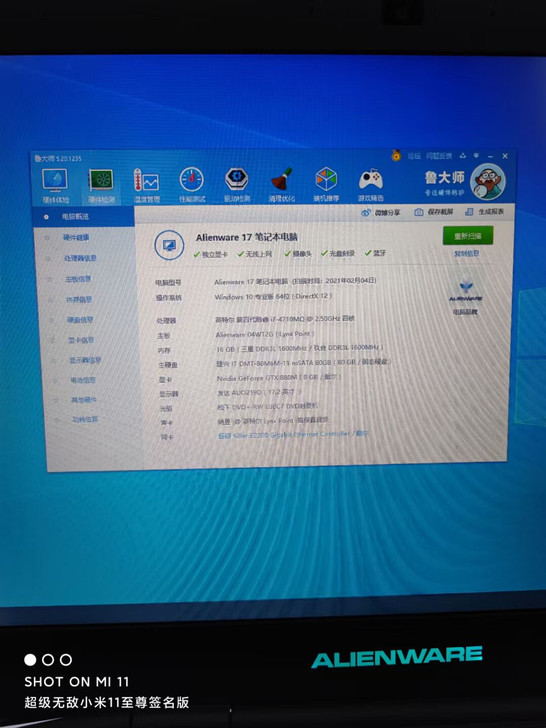Click the Weibo icon beside 微博分享

366,213
